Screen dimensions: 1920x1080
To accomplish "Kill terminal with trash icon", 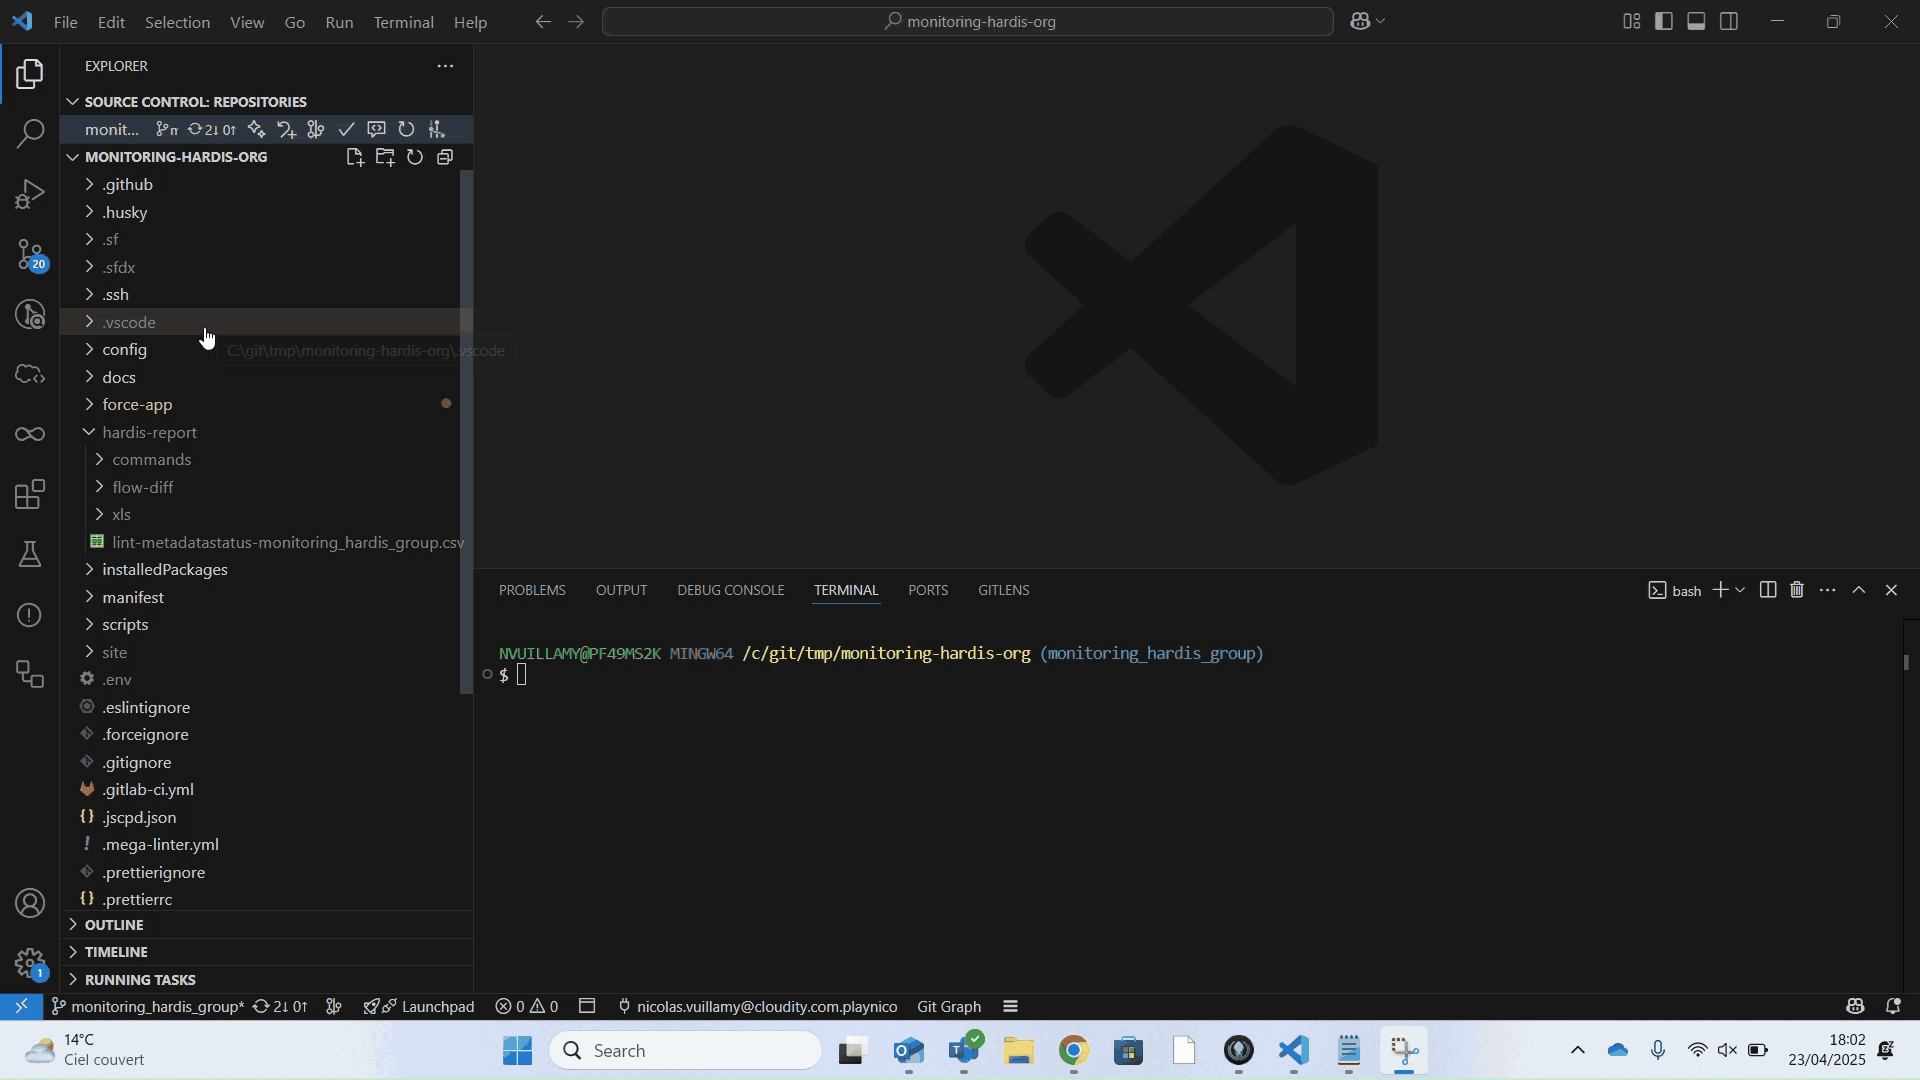I will [1797, 590].
